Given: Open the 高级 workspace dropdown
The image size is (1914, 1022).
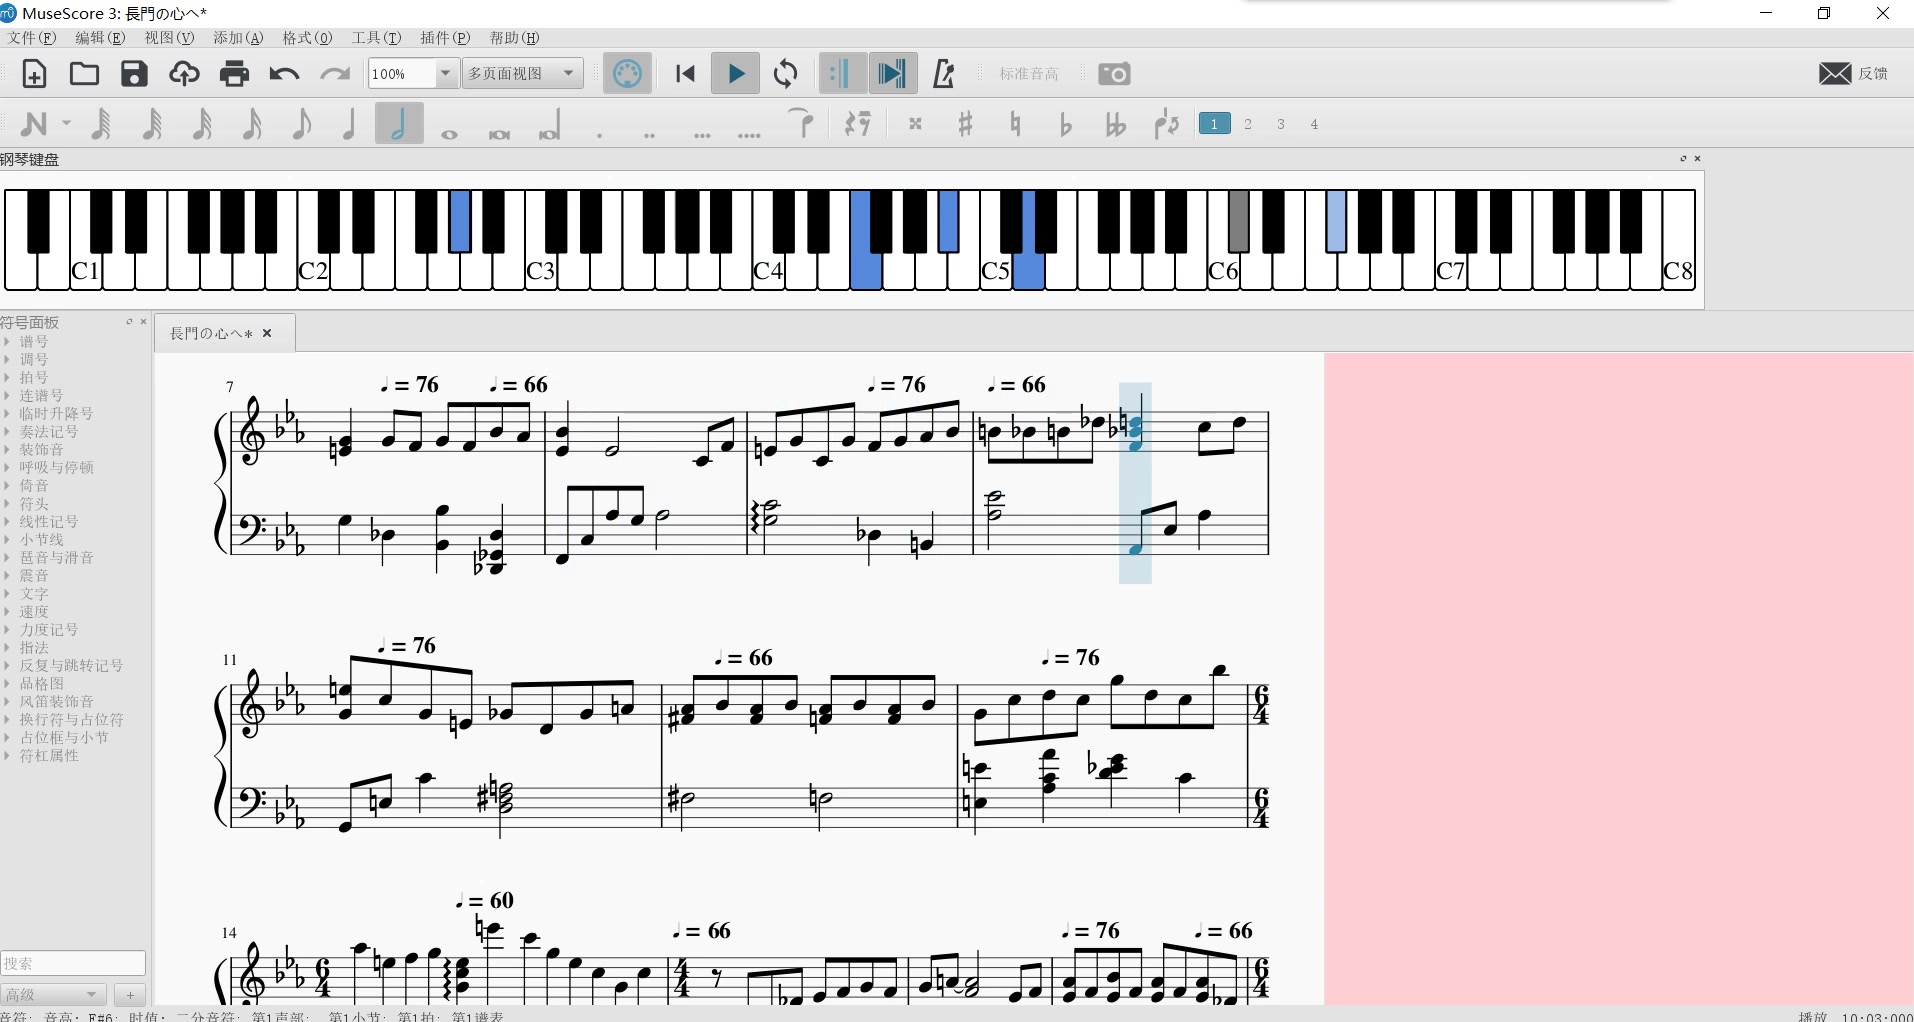Looking at the screenshot, I should click(54, 995).
